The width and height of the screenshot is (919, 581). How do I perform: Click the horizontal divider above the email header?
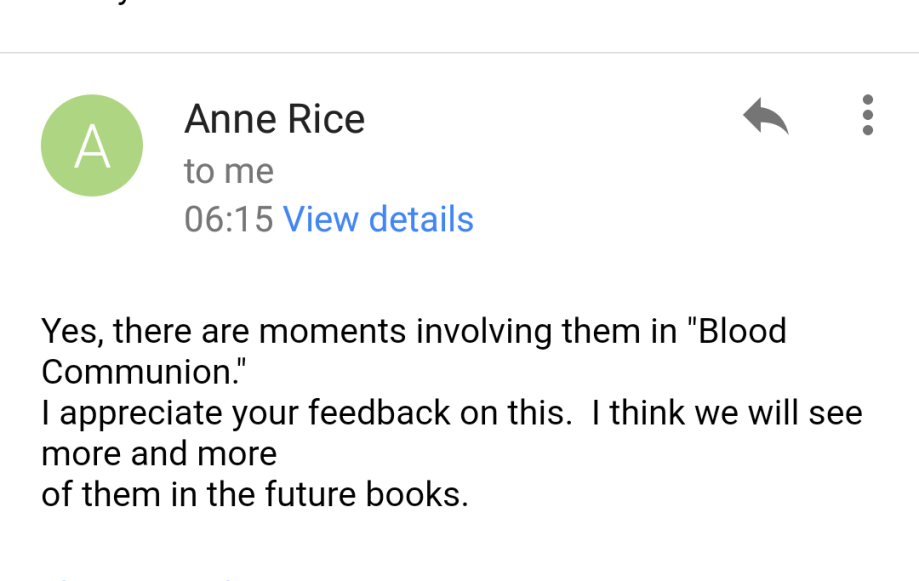click(459, 52)
